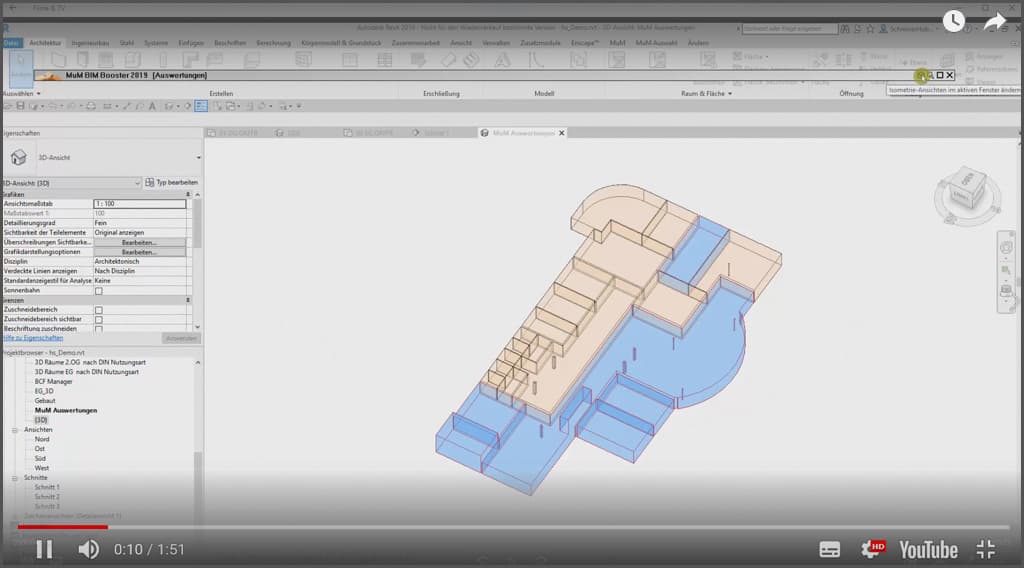Click the Roof tool in ribbon
1024x568 pixels.
190,60
